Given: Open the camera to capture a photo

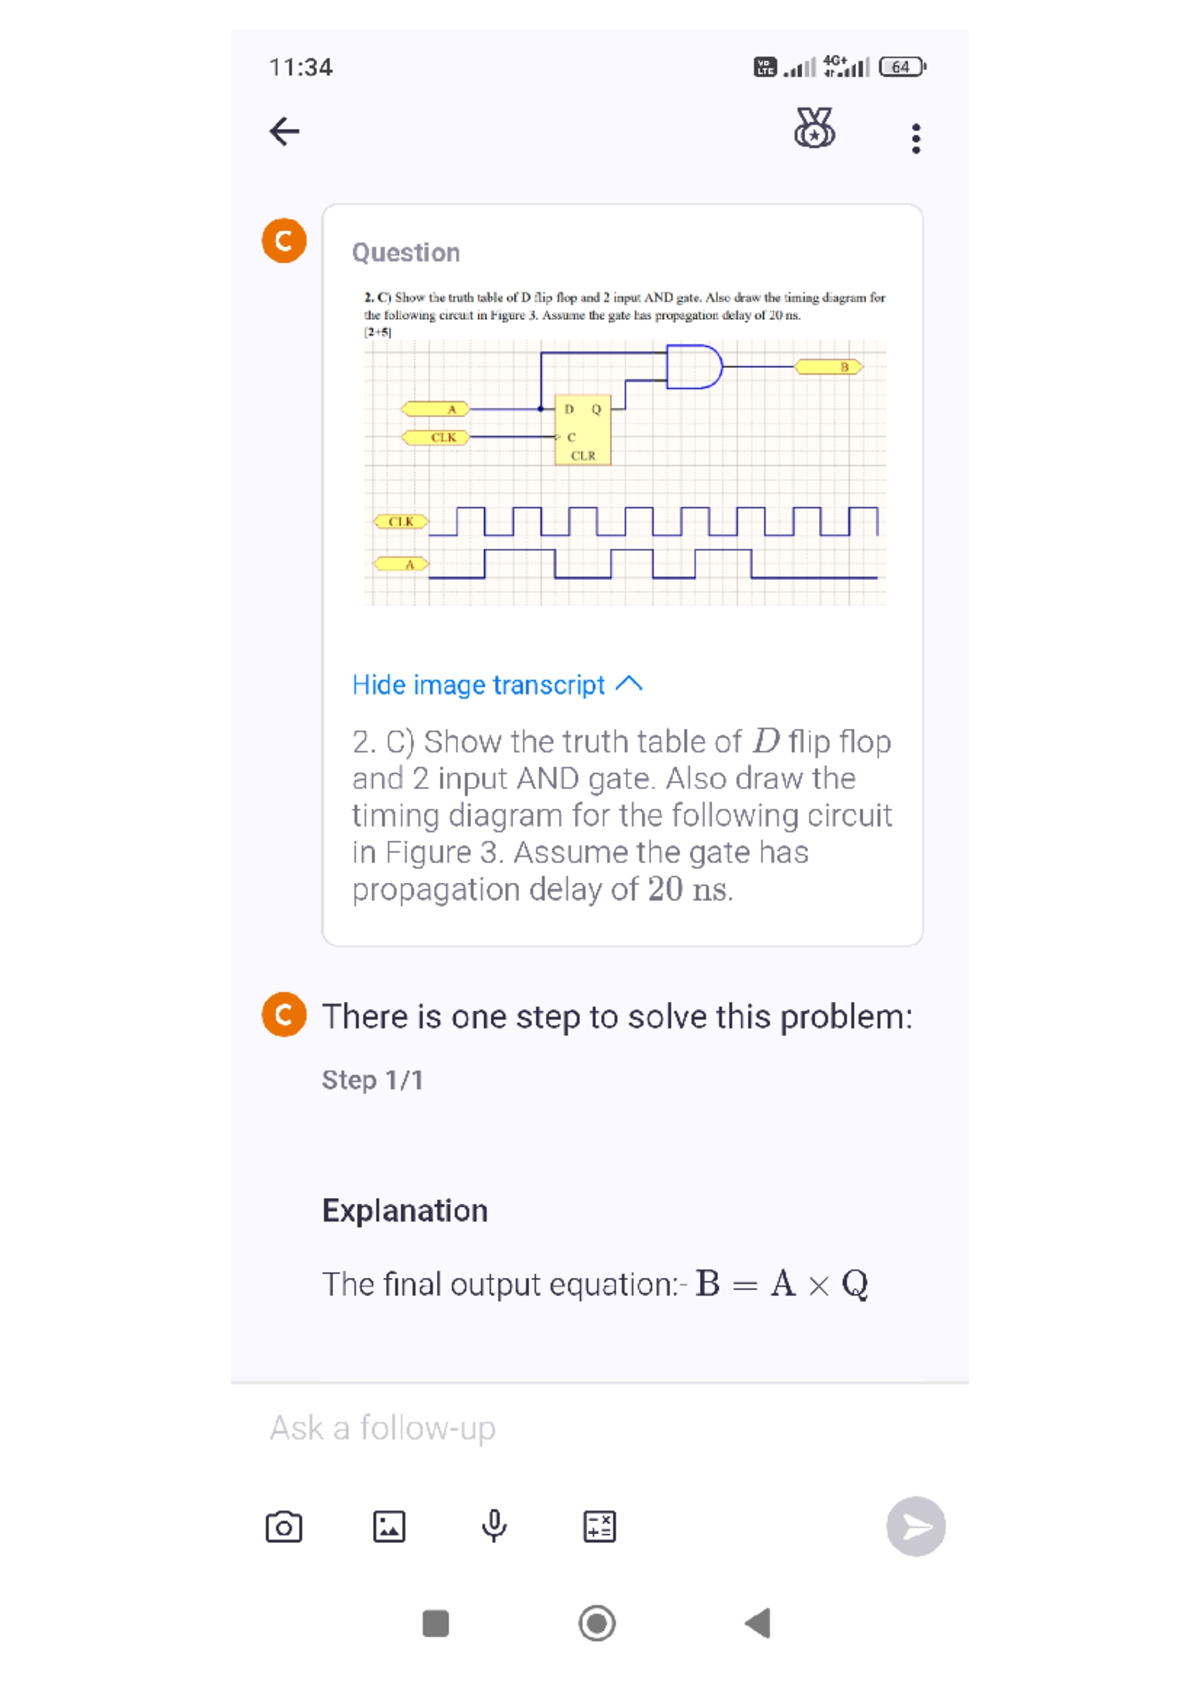Looking at the screenshot, I should click(283, 1525).
